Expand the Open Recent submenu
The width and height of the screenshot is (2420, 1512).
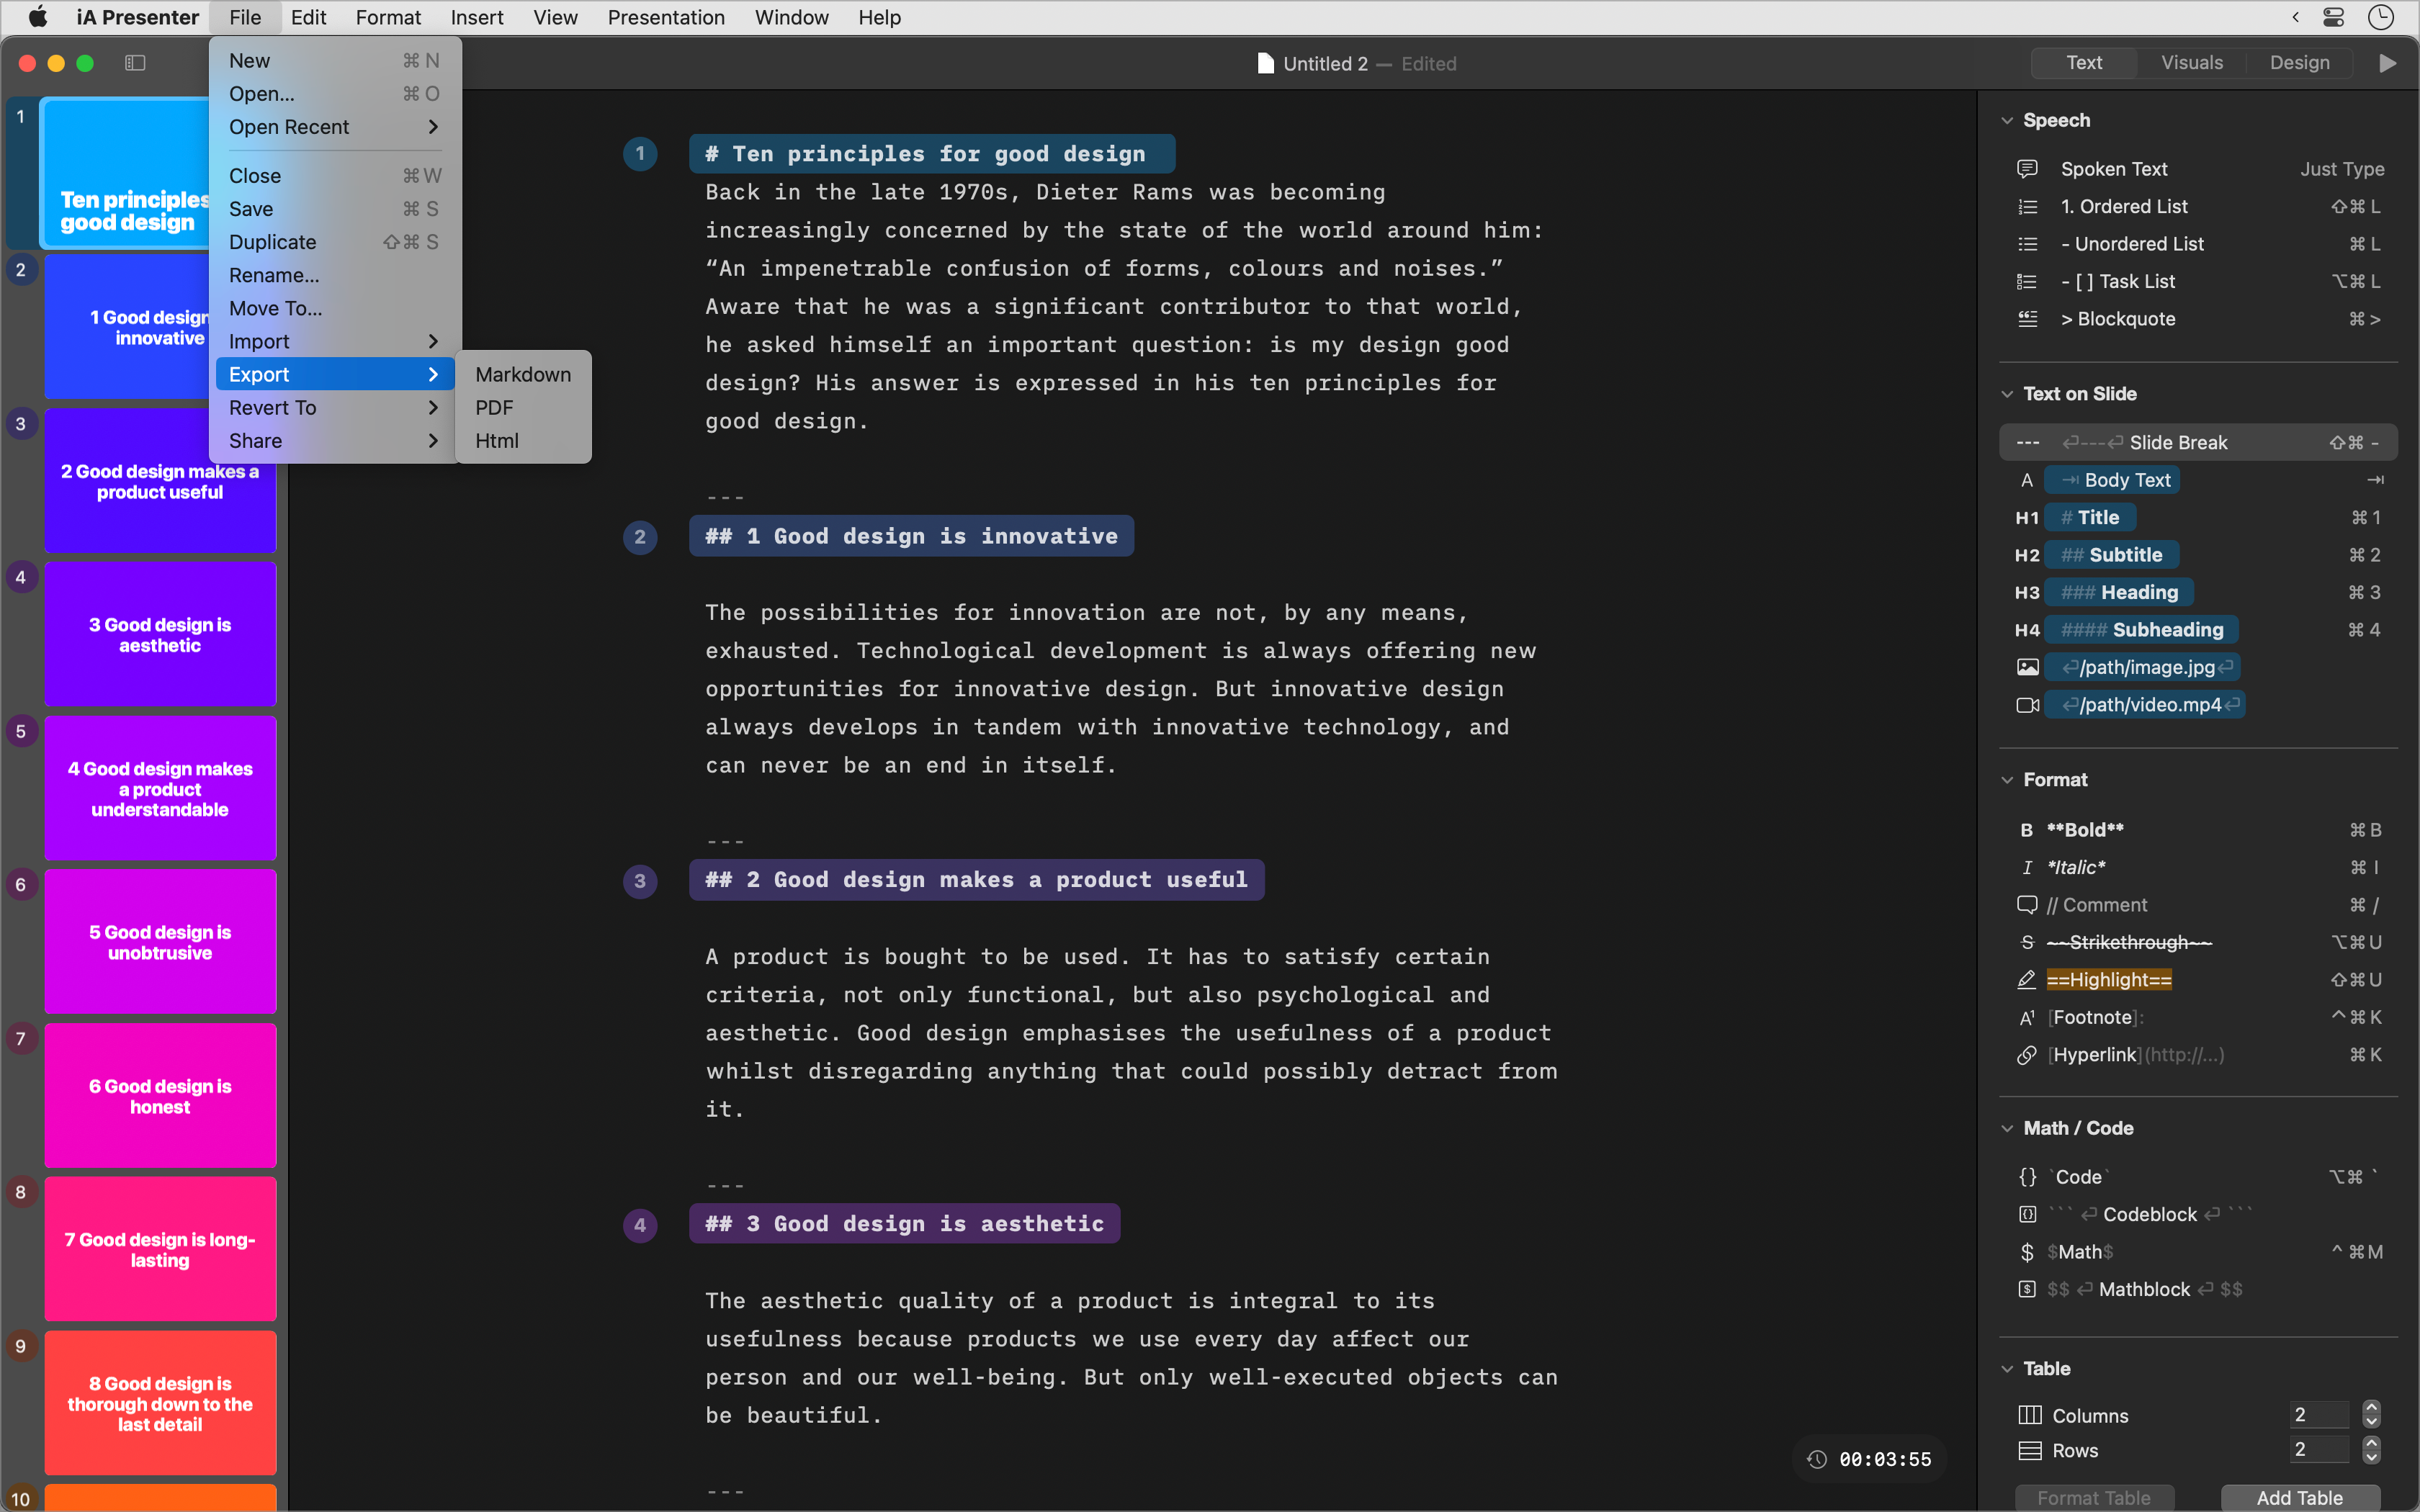click(x=335, y=127)
